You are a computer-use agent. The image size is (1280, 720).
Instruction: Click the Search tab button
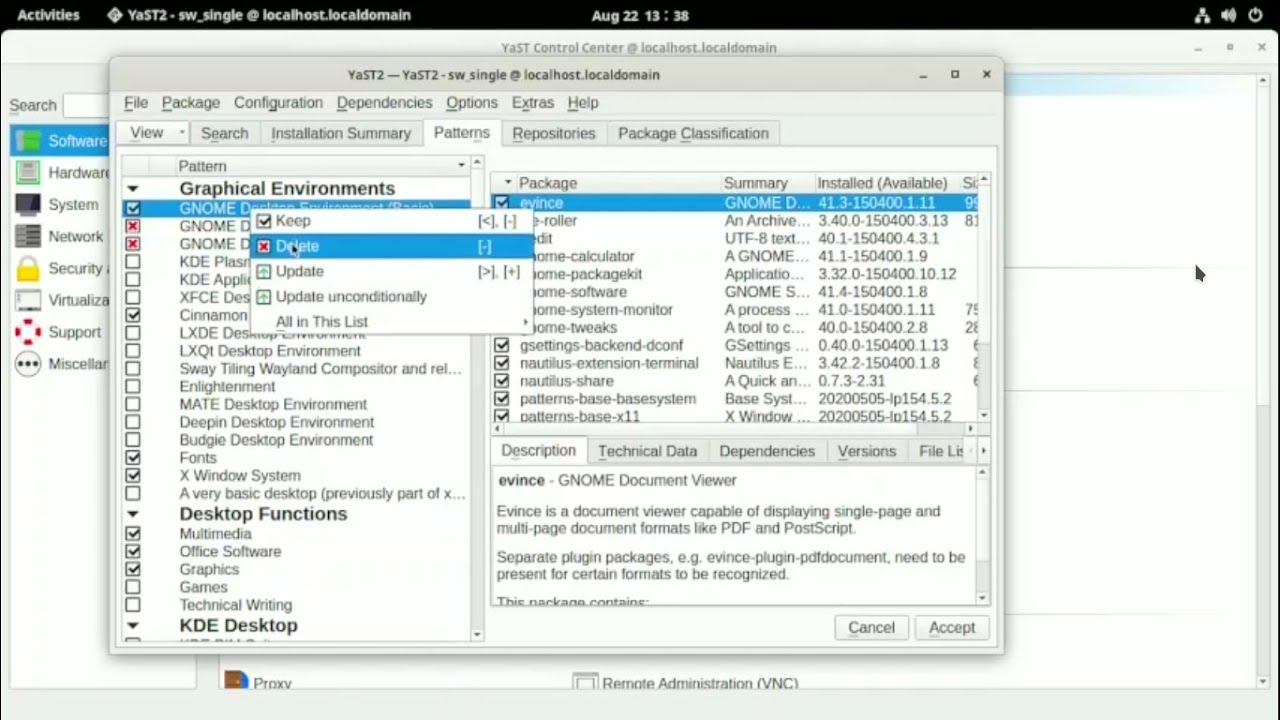224,133
